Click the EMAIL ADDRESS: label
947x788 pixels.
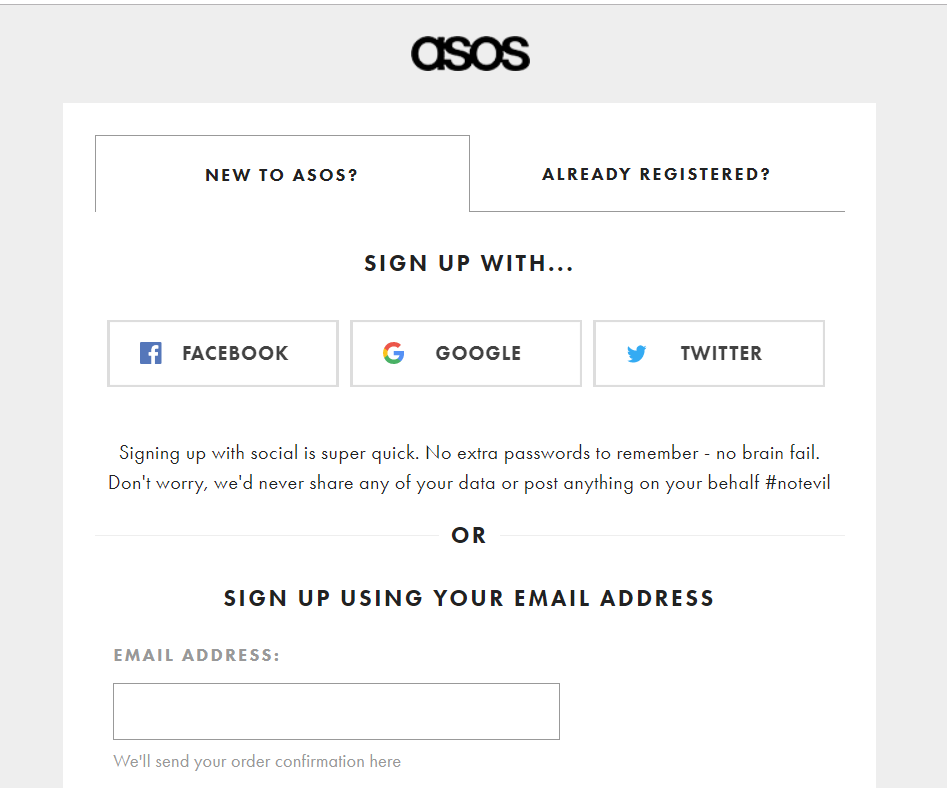pyautogui.click(x=195, y=655)
